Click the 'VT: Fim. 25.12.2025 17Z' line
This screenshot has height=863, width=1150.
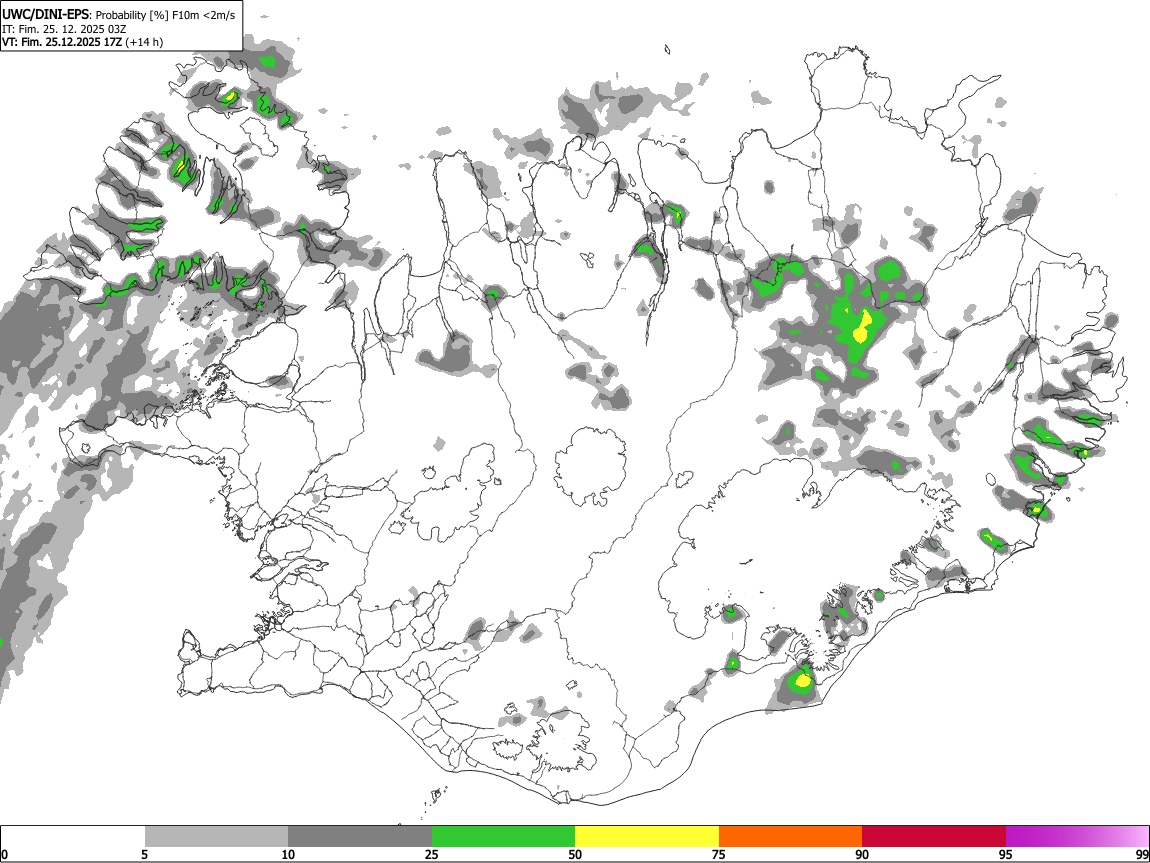click(x=62, y=42)
